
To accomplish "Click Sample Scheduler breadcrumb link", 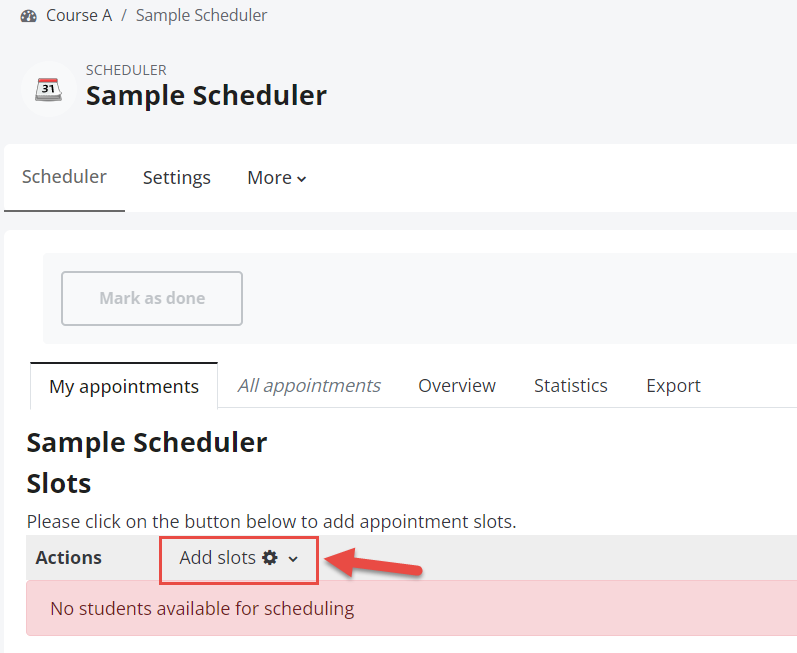I will pos(201,15).
